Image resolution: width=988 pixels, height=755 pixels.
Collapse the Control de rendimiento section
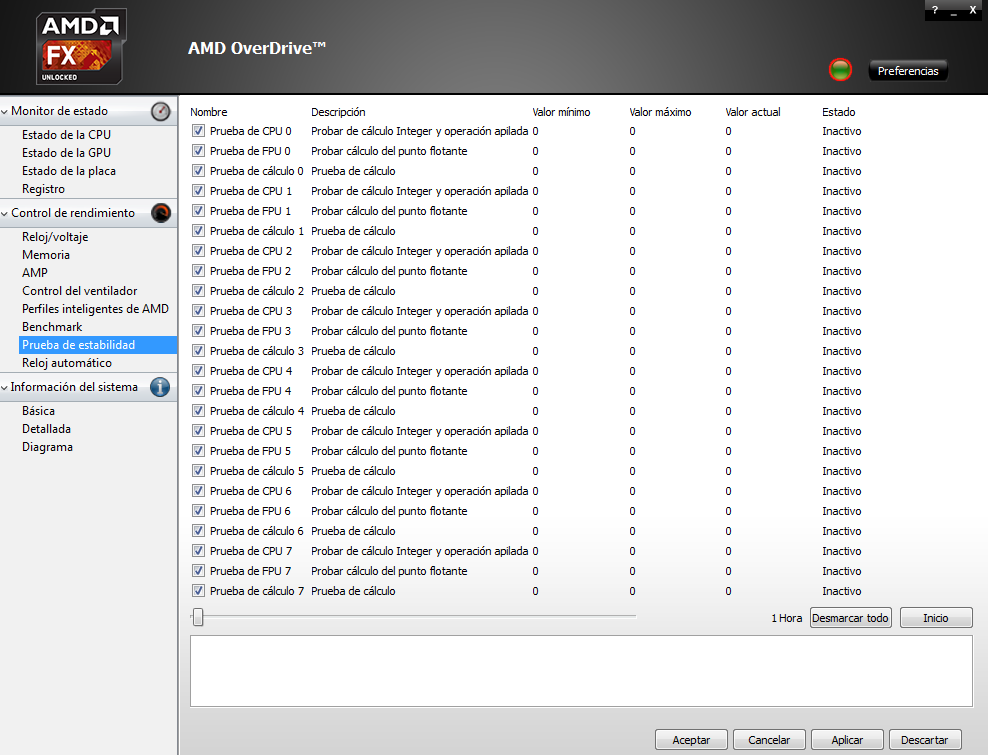(x=5, y=214)
